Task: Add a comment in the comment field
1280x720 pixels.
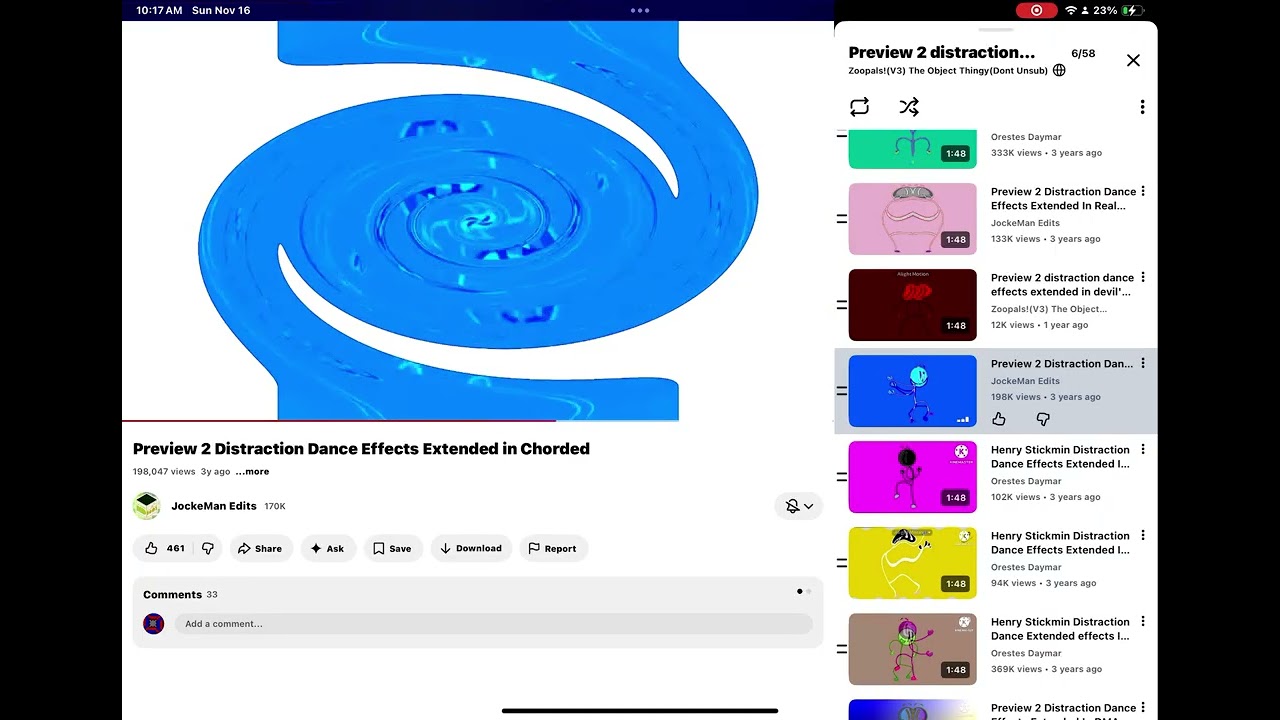Action: 493,624
